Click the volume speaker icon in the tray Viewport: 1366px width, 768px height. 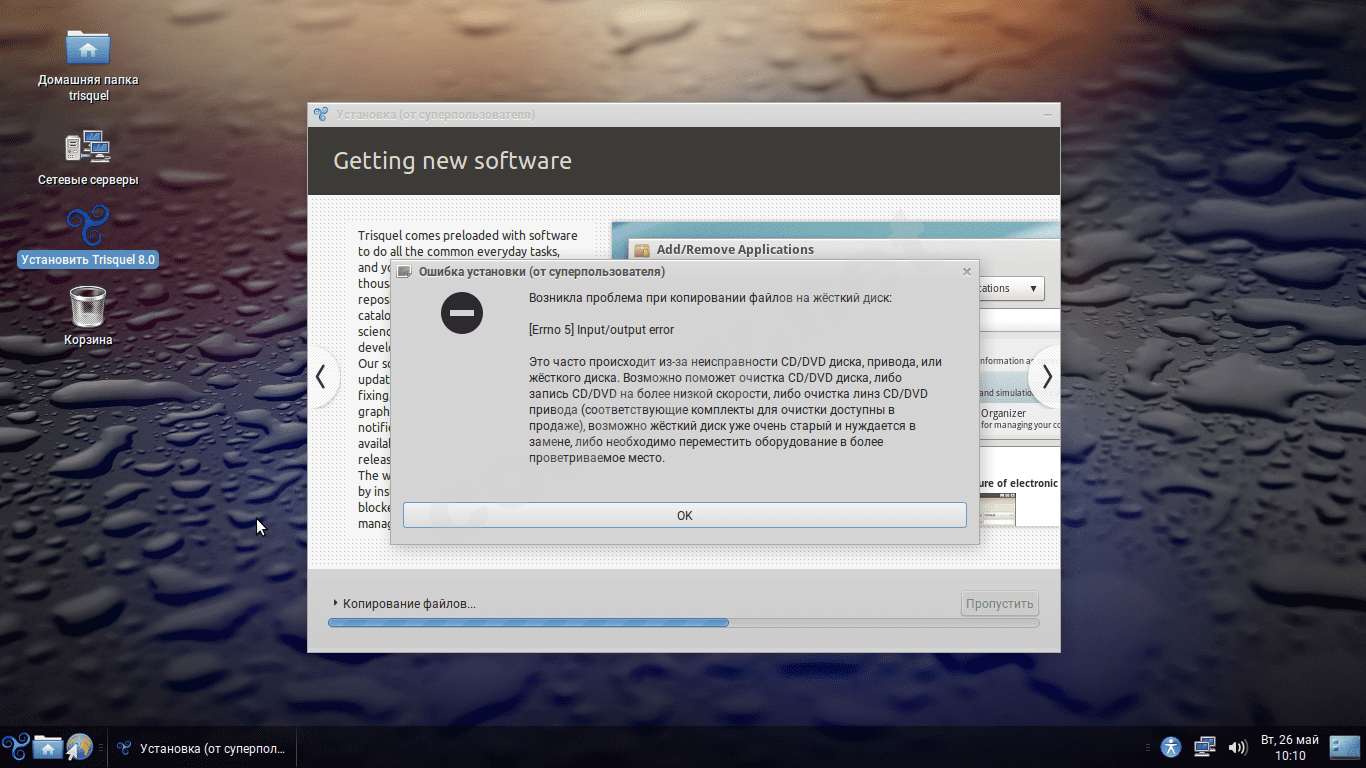(1238, 747)
